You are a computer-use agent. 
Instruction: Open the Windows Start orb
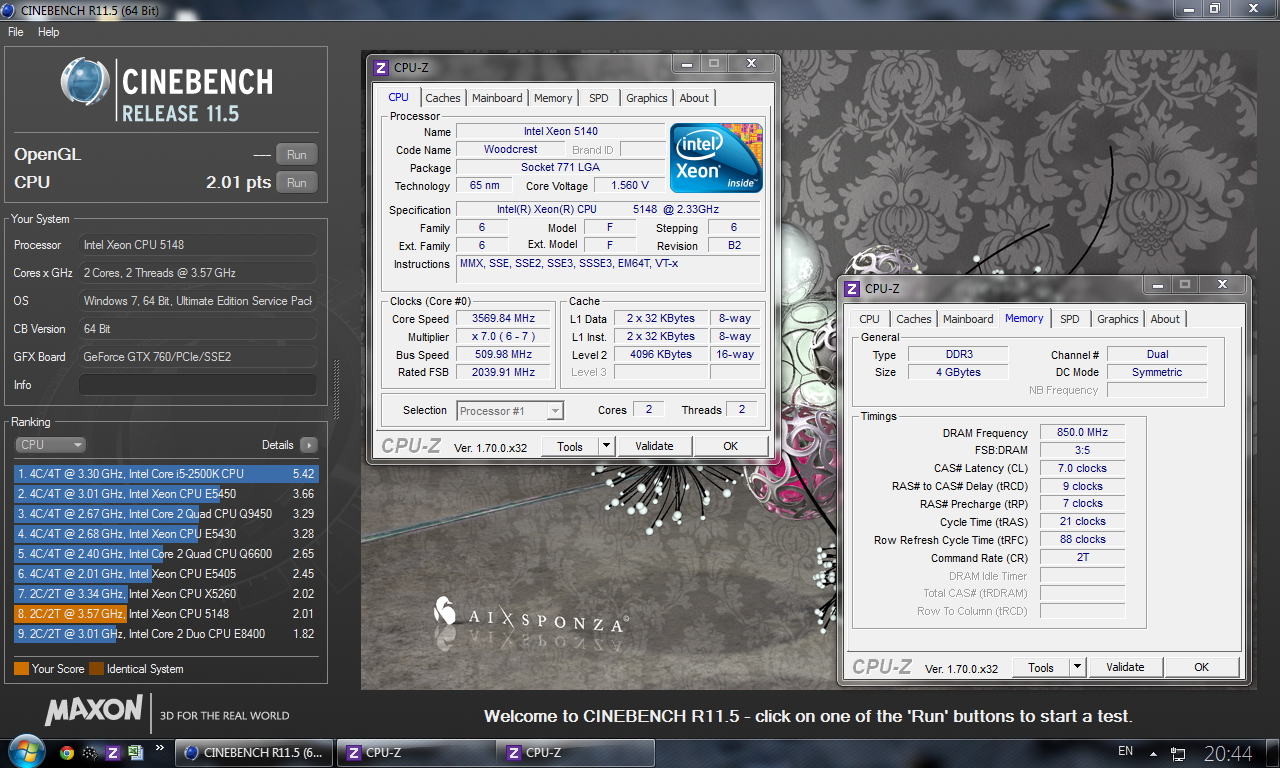[x=25, y=751]
